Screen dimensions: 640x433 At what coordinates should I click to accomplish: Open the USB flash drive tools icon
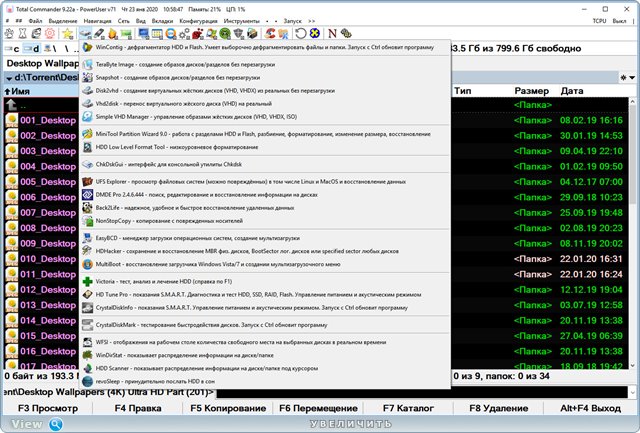pyautogui.click(x=99, y=33)
